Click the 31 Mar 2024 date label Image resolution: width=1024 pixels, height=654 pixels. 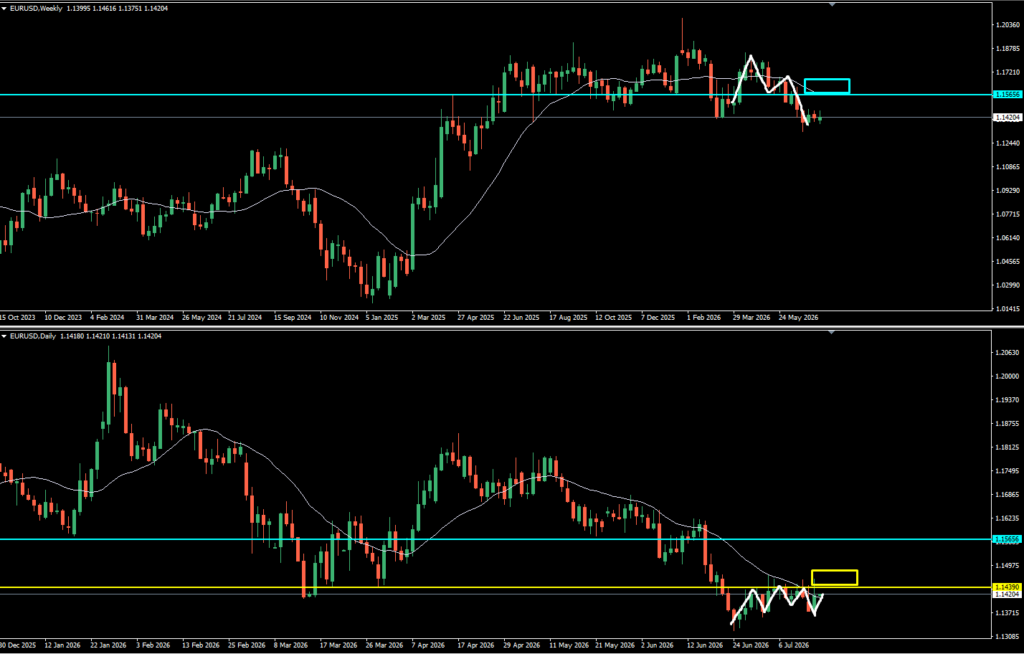pyautogui.click(x=155, y=318)
